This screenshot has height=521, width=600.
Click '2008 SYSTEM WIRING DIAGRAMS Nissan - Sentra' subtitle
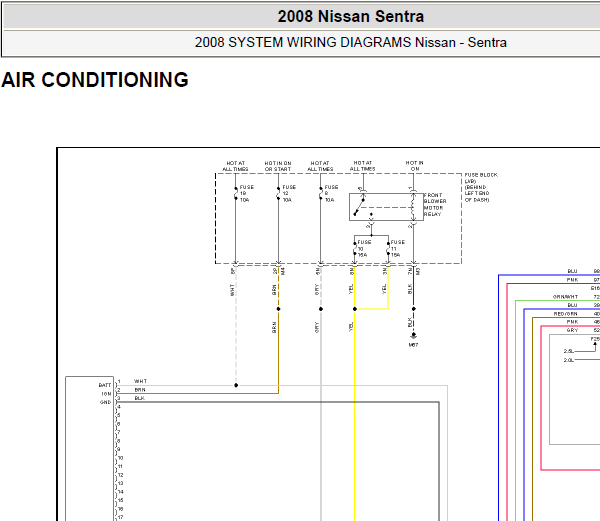click(351, 42)
